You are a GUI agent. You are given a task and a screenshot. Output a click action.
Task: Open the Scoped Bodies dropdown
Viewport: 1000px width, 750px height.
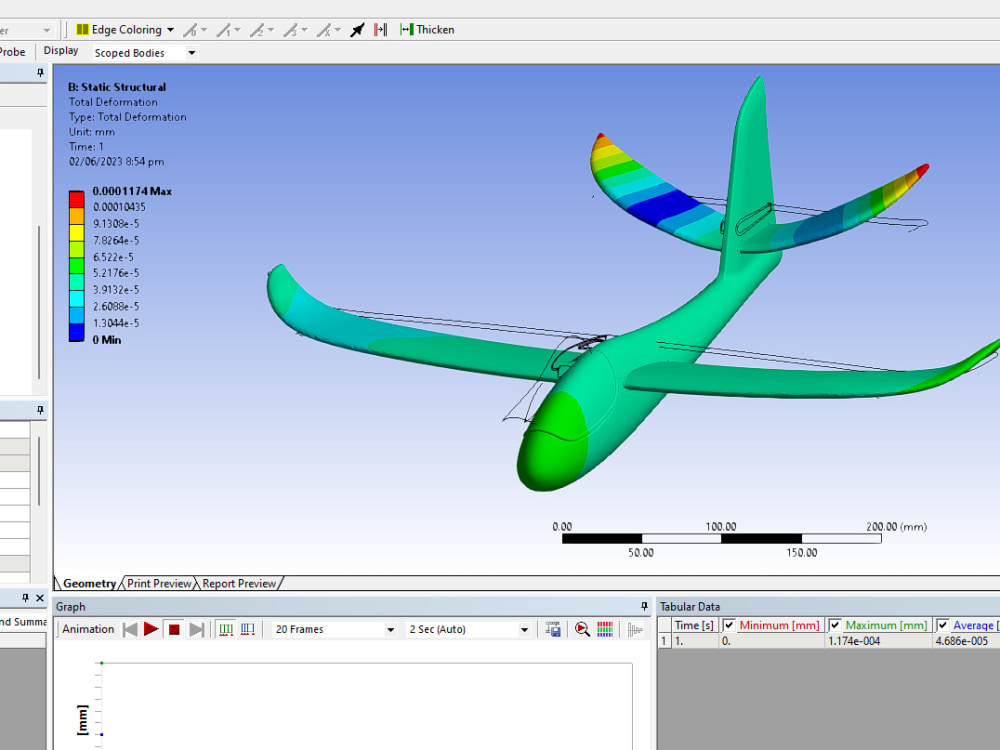(x=190, y=52)
